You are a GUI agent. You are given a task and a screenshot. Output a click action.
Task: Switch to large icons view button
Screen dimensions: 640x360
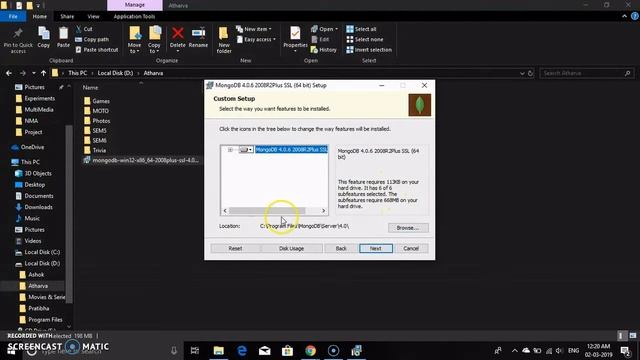(x=633, y=336)
